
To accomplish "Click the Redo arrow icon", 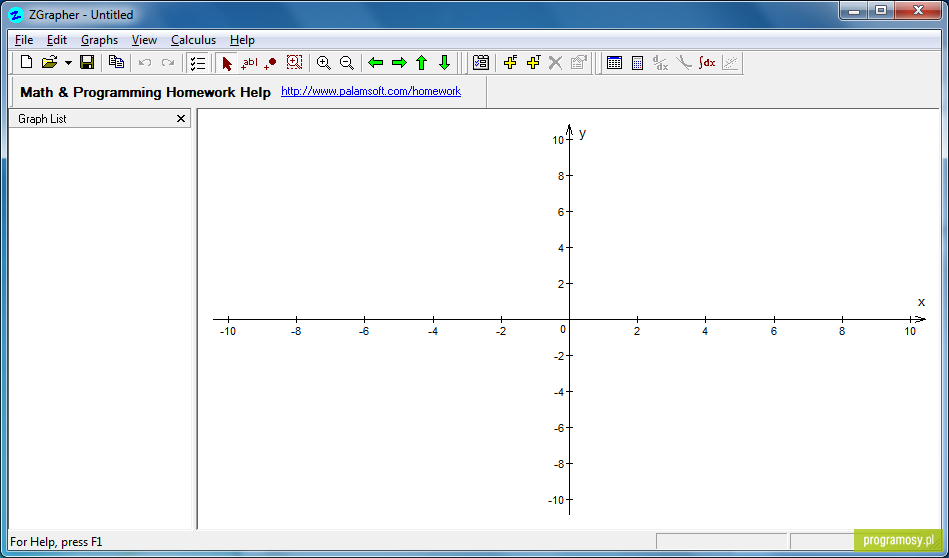I will pyautogui.click(x=168, y=62).
